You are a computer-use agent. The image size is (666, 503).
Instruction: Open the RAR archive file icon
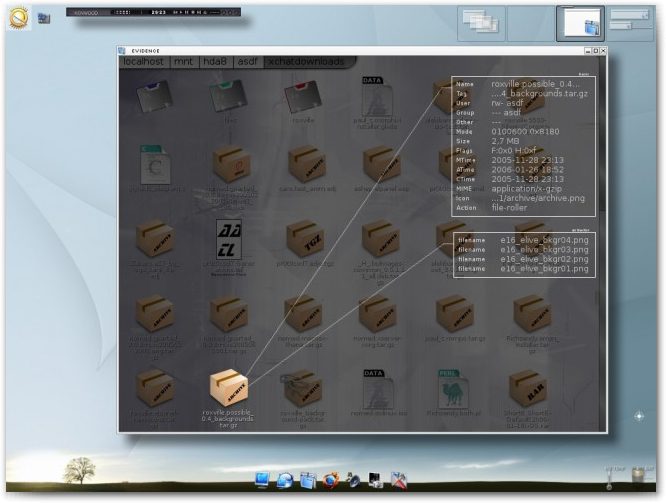[x=528, y=387]
